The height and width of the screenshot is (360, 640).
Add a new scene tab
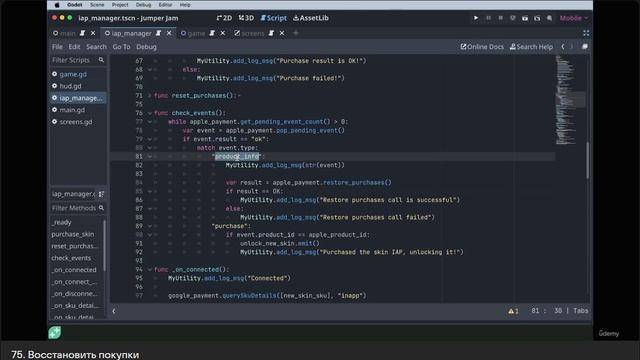pos(296,33)
